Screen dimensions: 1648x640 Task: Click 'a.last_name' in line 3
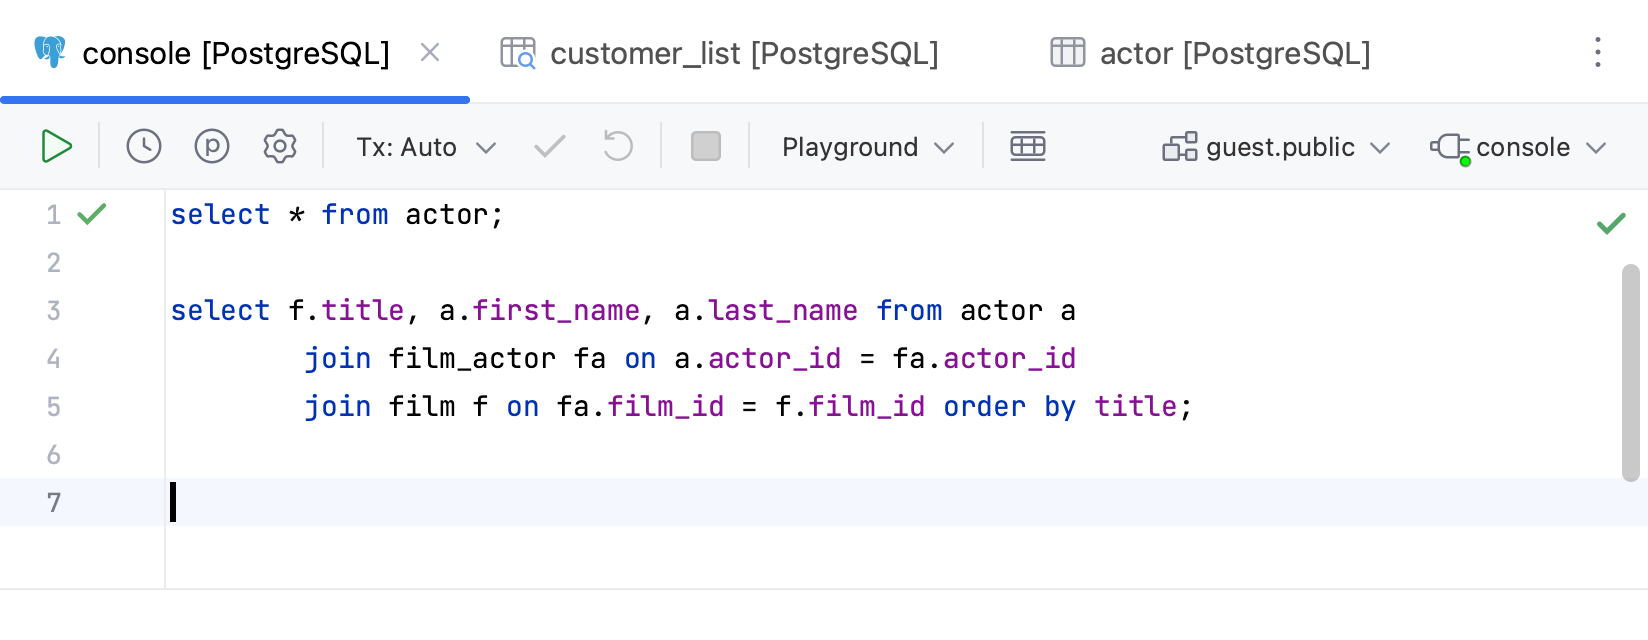pos(766,311)
